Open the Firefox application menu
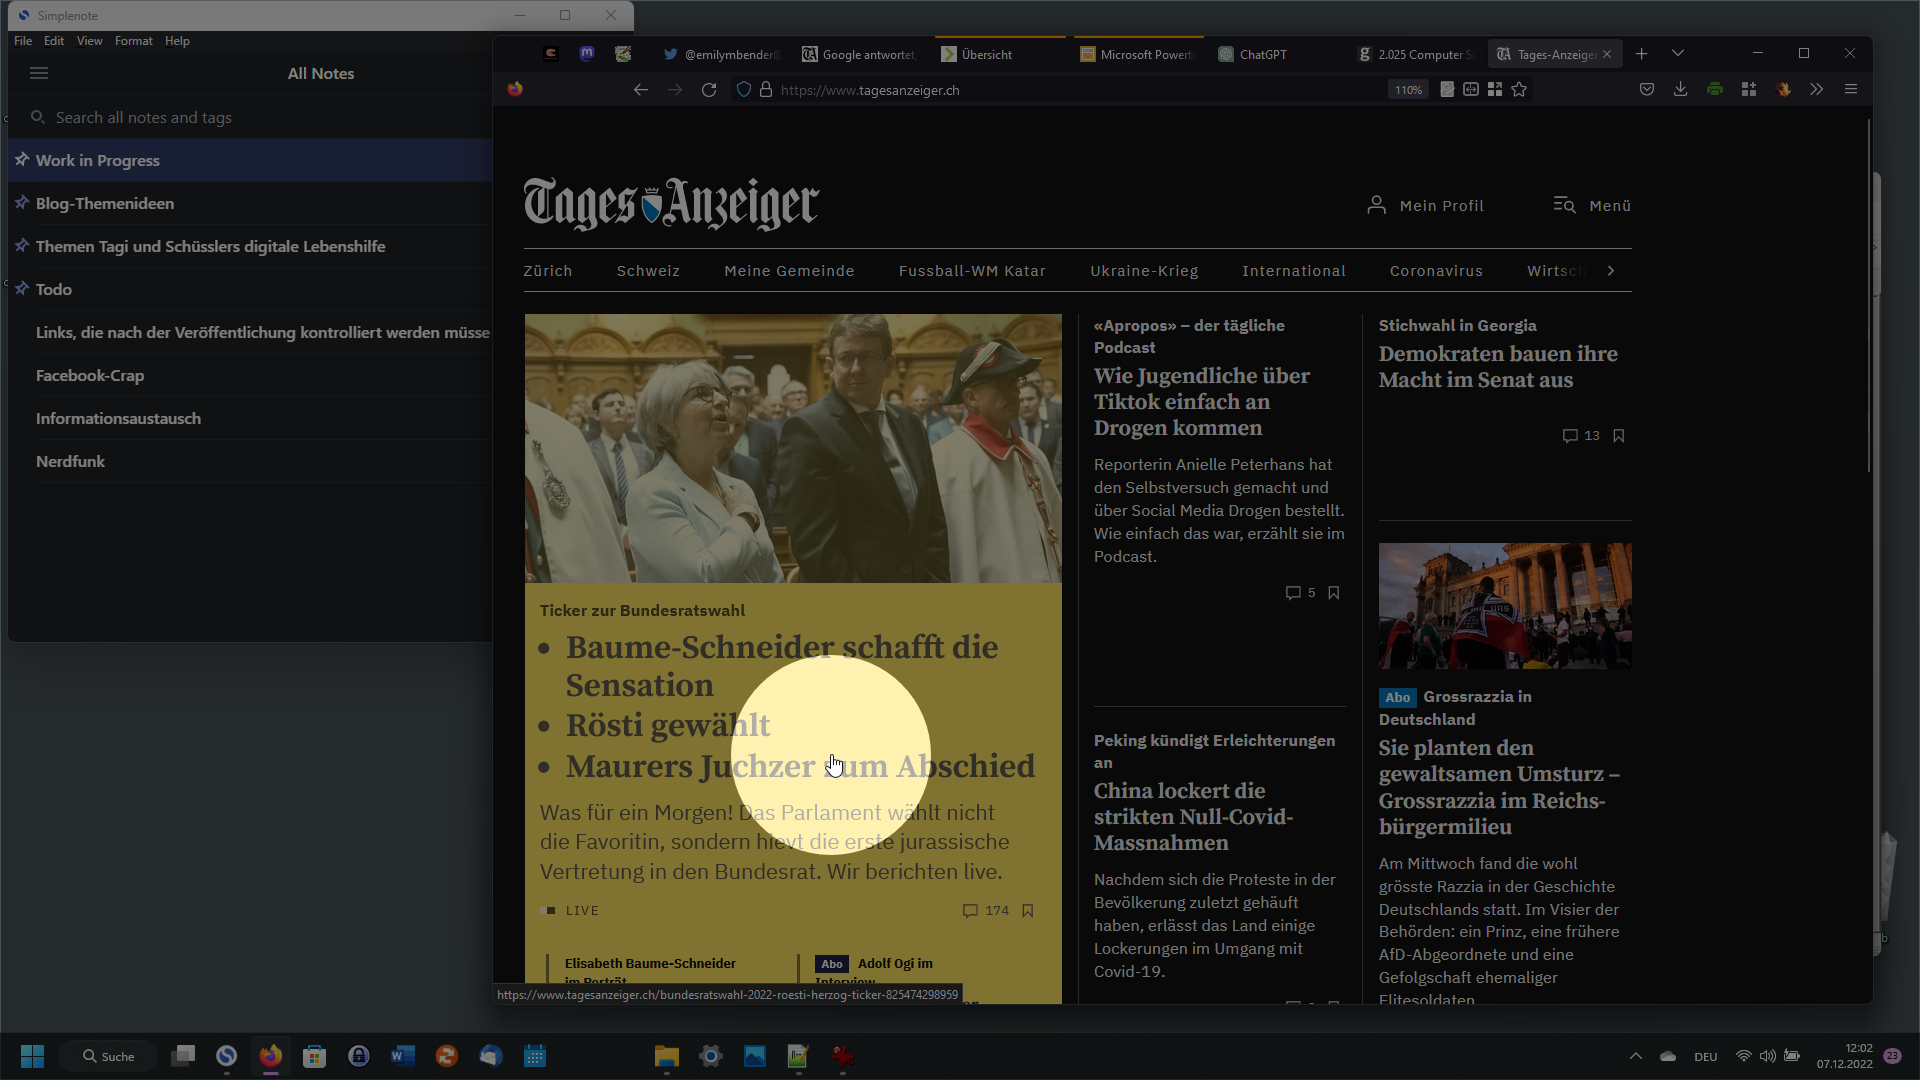Screen dimensions: 1920x1080 [x=1851, y=90]
